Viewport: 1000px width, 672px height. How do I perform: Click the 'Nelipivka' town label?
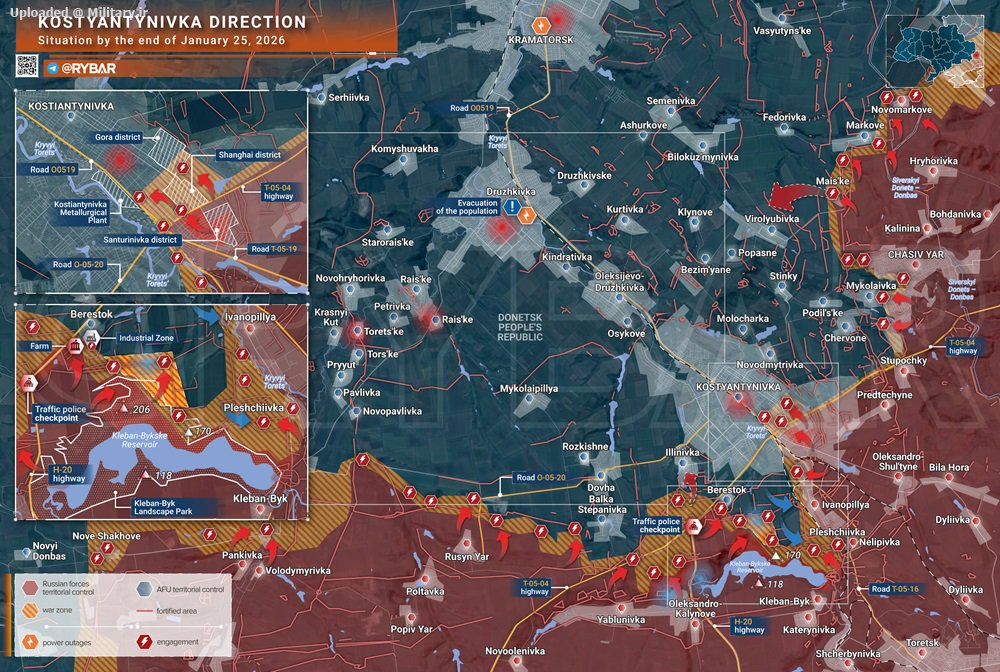tap(879, 542)
